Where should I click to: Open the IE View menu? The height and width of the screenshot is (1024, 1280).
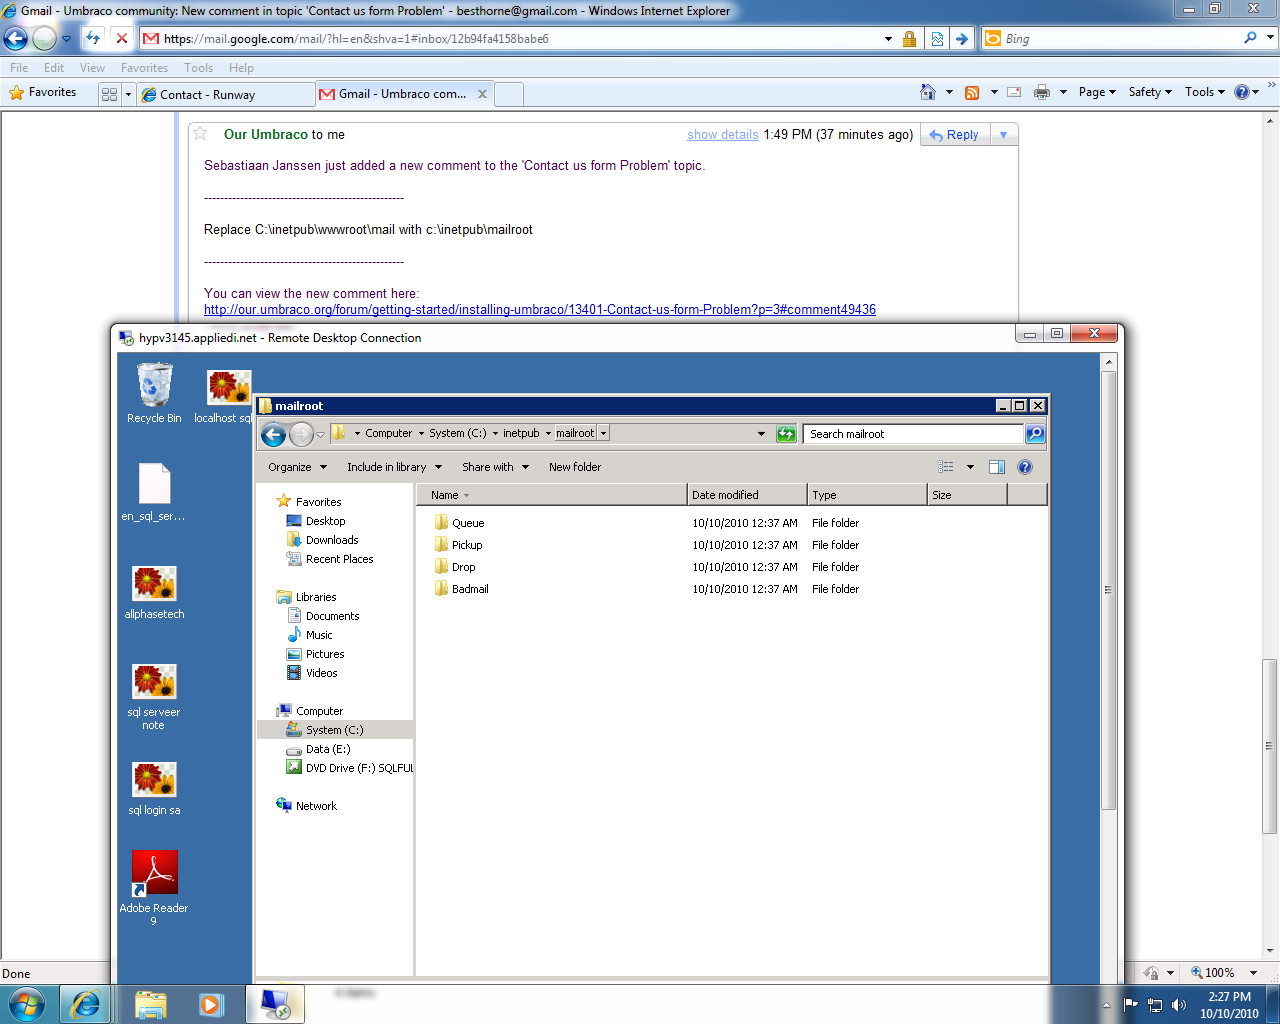(x=92, y=68)
